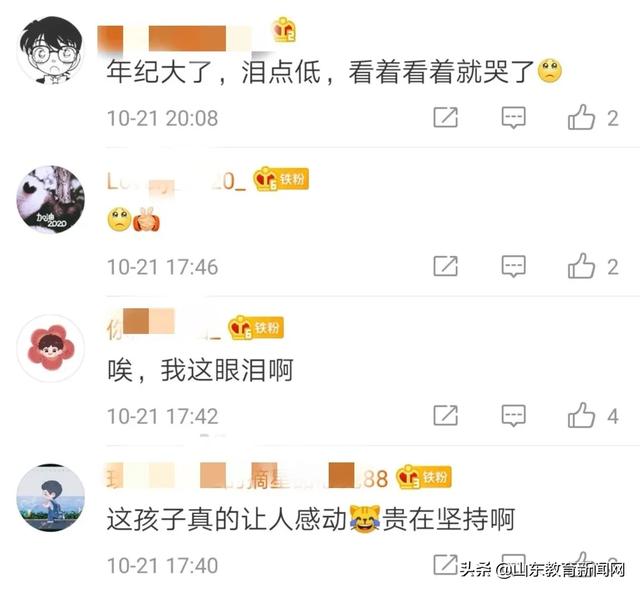Reply to the 10-21 20:08 comment

tap(513, 118)
